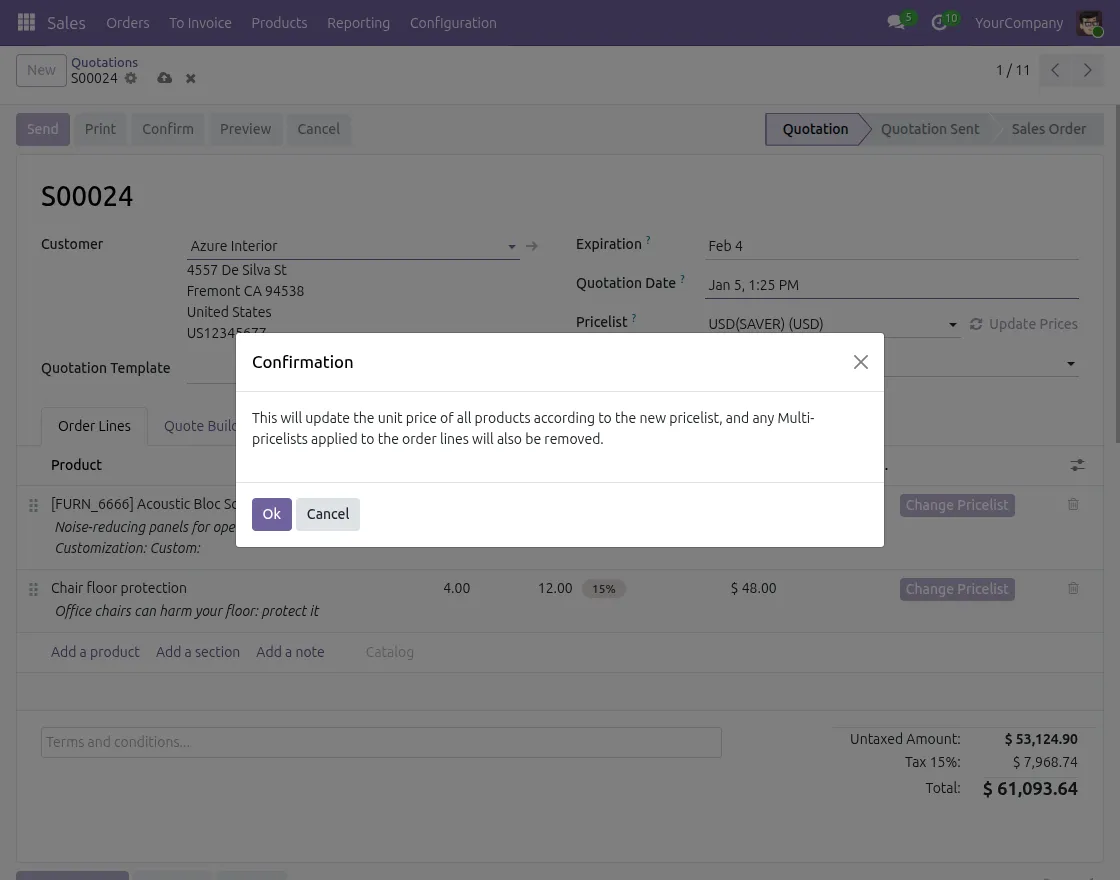Click the Product column header

point(76,465)
